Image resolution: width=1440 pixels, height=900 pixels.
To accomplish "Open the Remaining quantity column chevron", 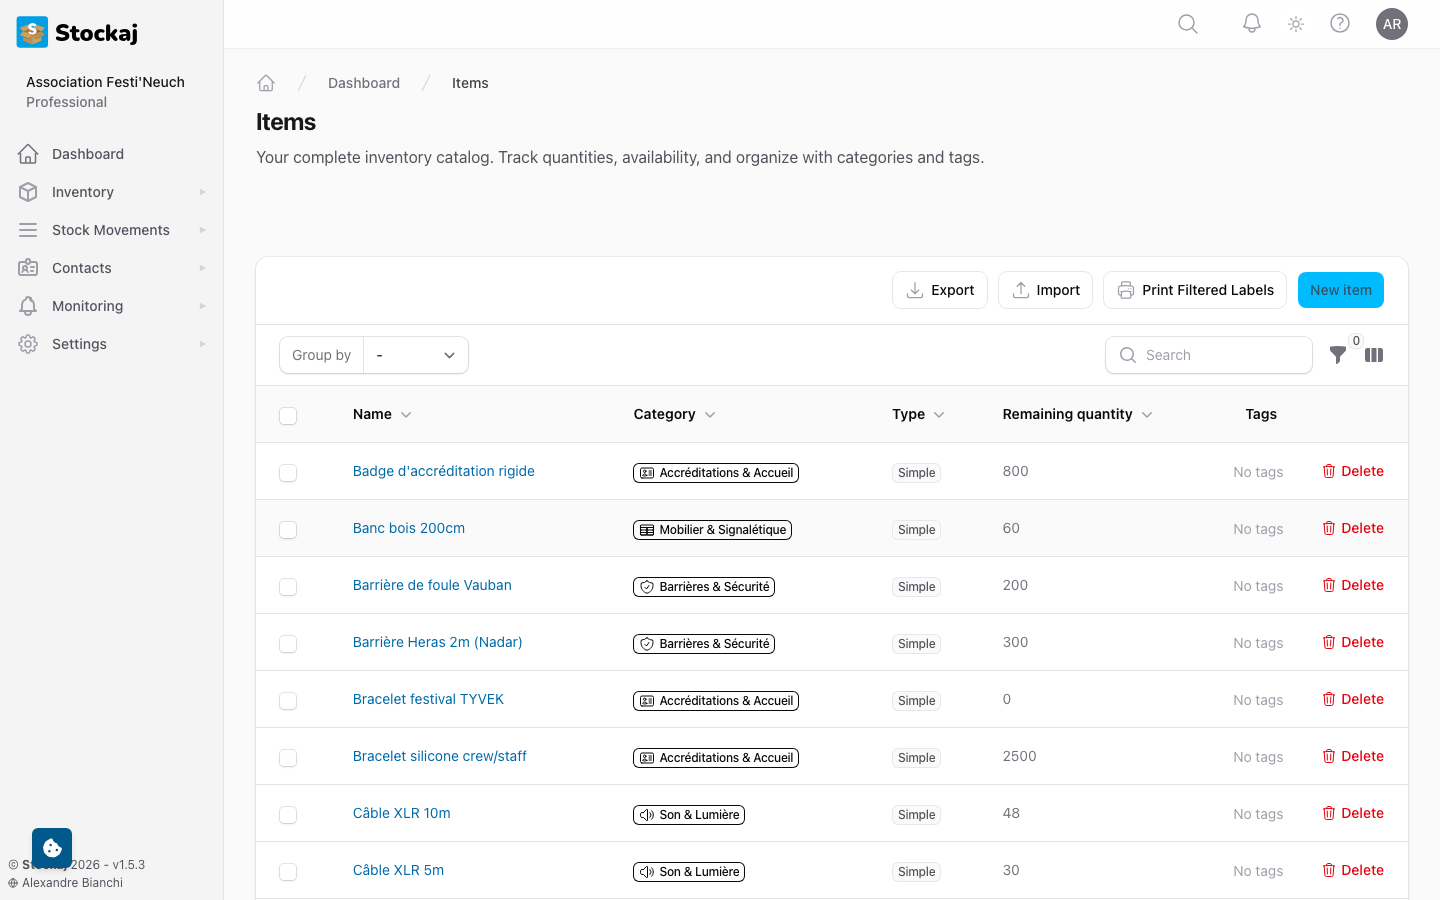I will pyautogui.click(x=1147, y=415).
